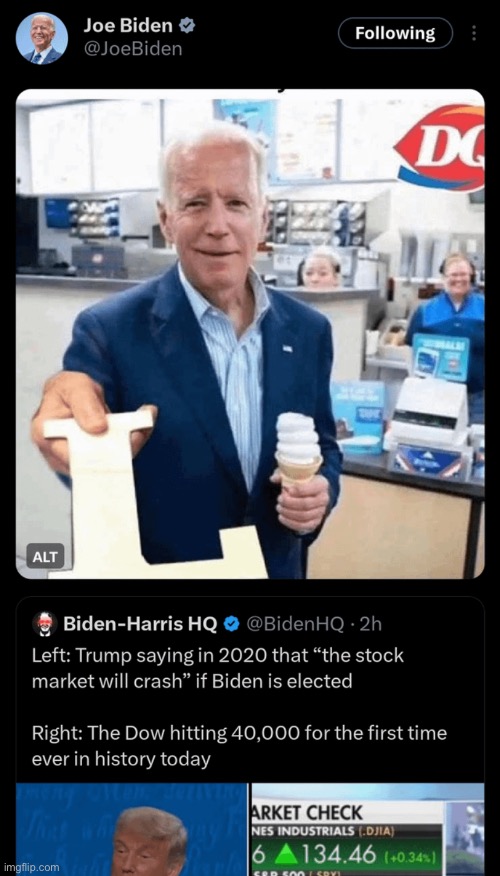This screenshot has height=876, width=500.
Task: Select the Joe Biden display name
Action: tap(128, 25)
